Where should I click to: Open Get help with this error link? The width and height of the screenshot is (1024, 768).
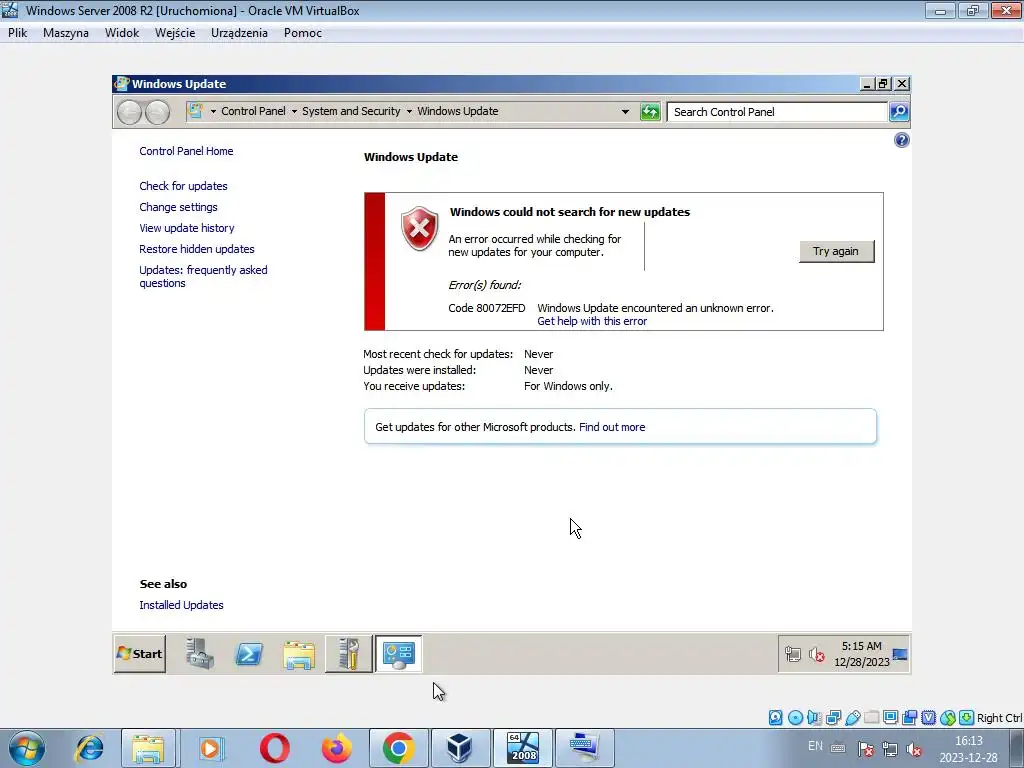coord(592,321)
